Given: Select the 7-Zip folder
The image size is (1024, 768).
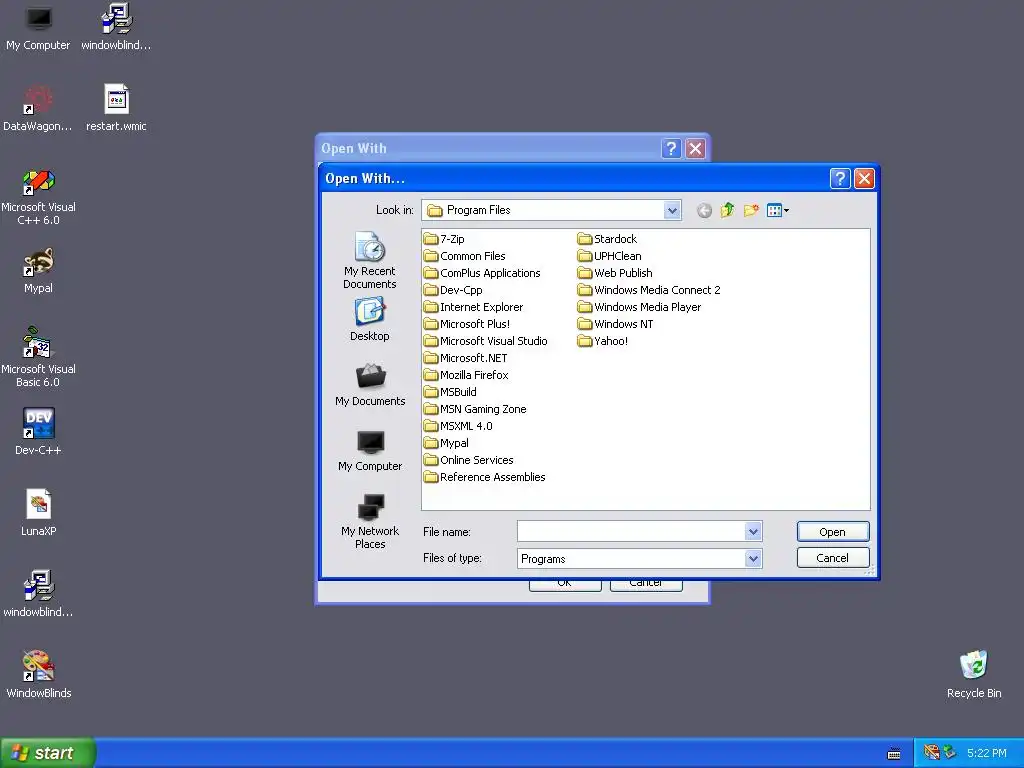Looking at the screenshot, I should coord(444,239).
